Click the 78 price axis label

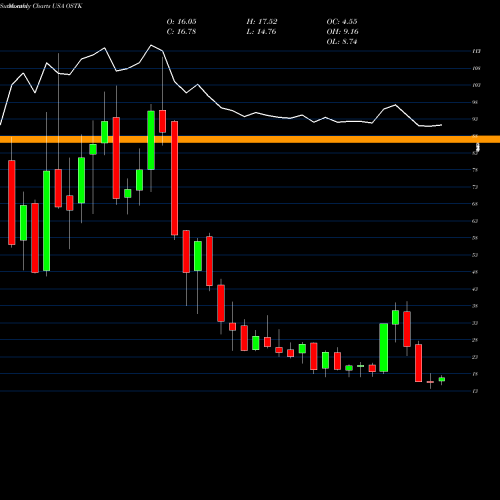point(475,170)
